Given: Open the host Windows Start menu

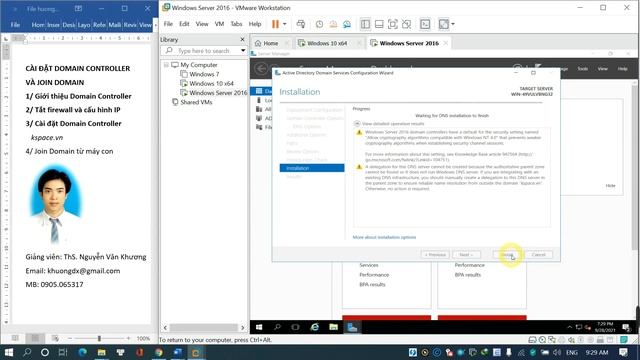Looking at the screenshot, I should point(9,352).
